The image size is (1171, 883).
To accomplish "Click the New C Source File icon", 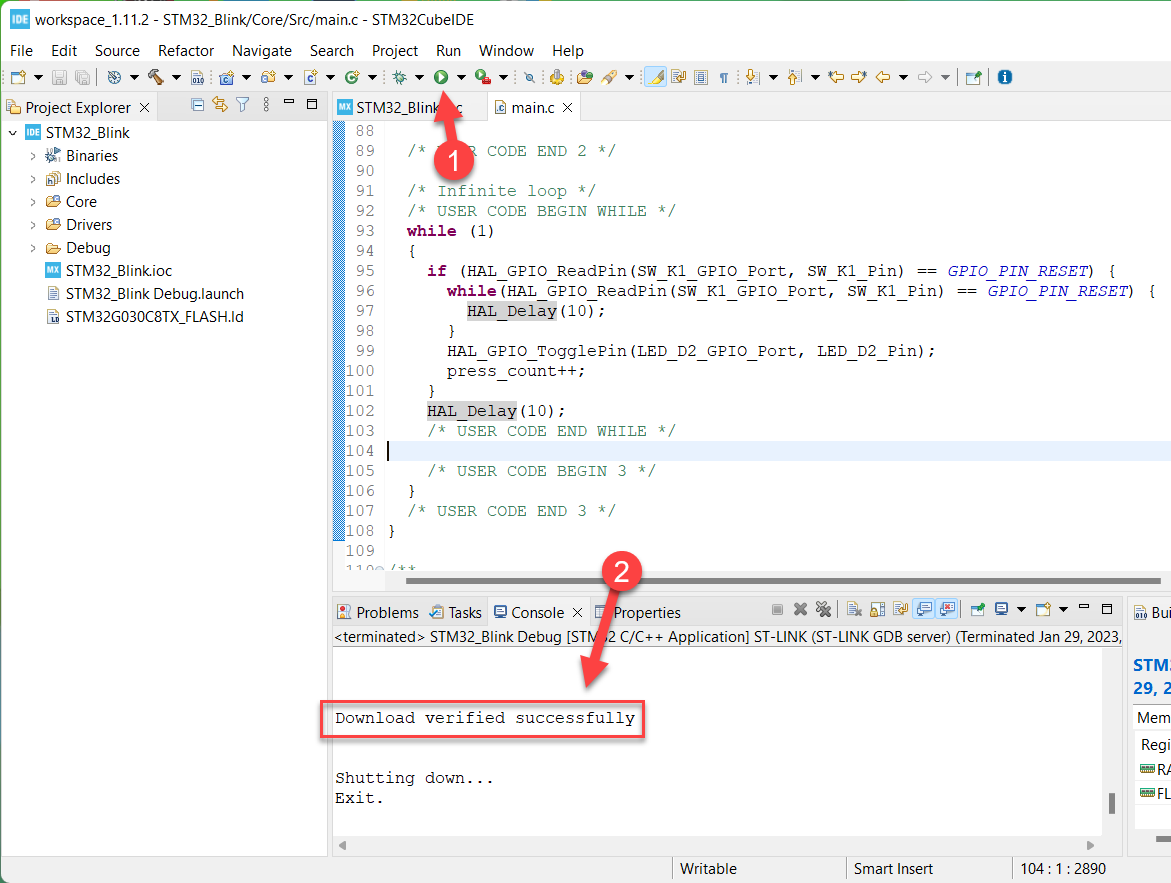I will (311, 77).
